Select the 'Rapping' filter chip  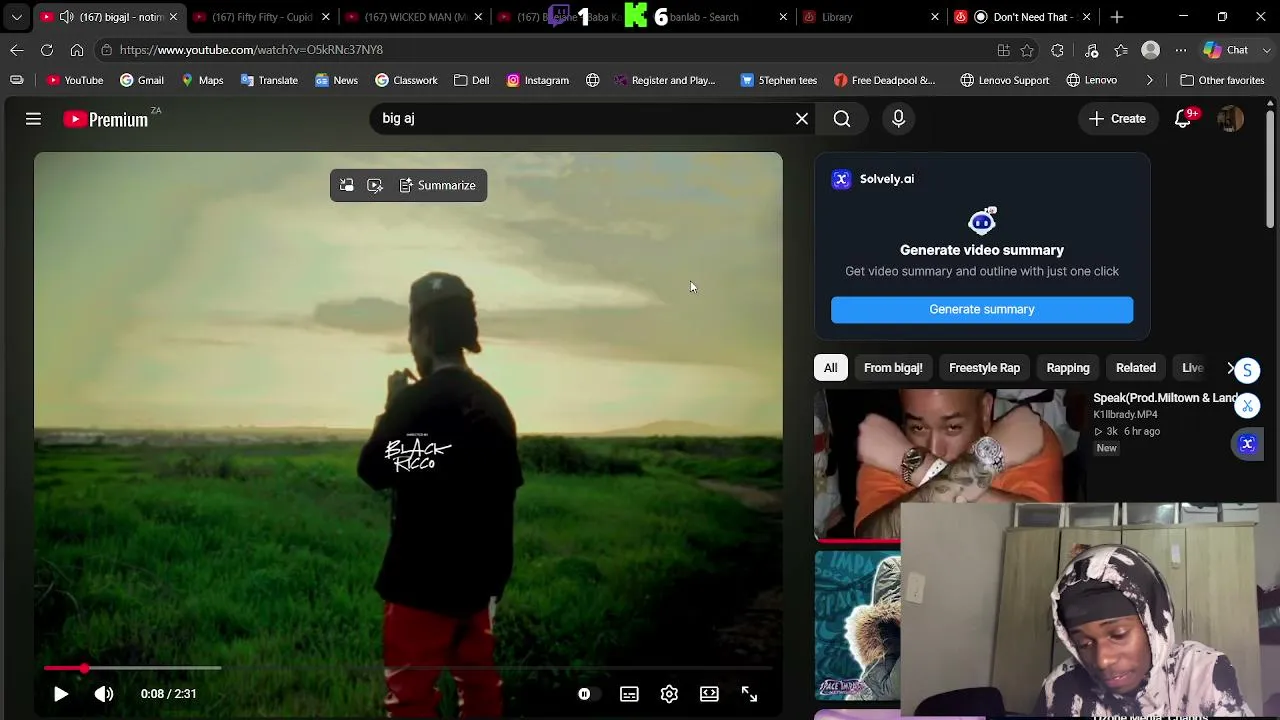click(1068, 368)
